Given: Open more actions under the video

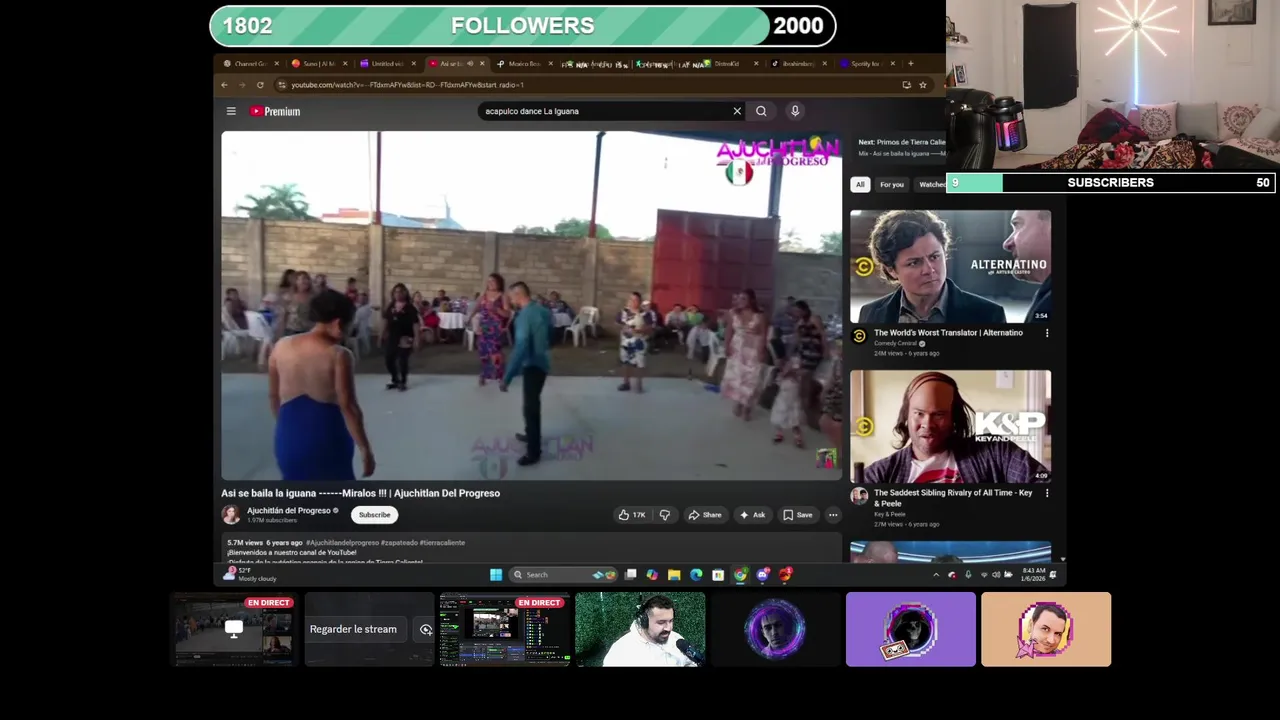Looking at the screenshot, I should pos(833,515).
